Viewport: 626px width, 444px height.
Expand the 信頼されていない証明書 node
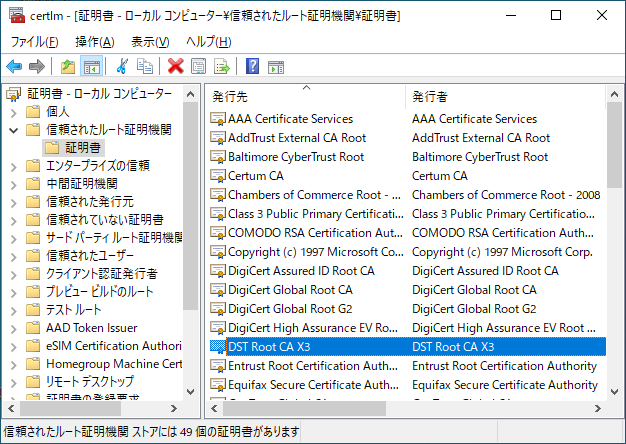click(x=14, y=220)
